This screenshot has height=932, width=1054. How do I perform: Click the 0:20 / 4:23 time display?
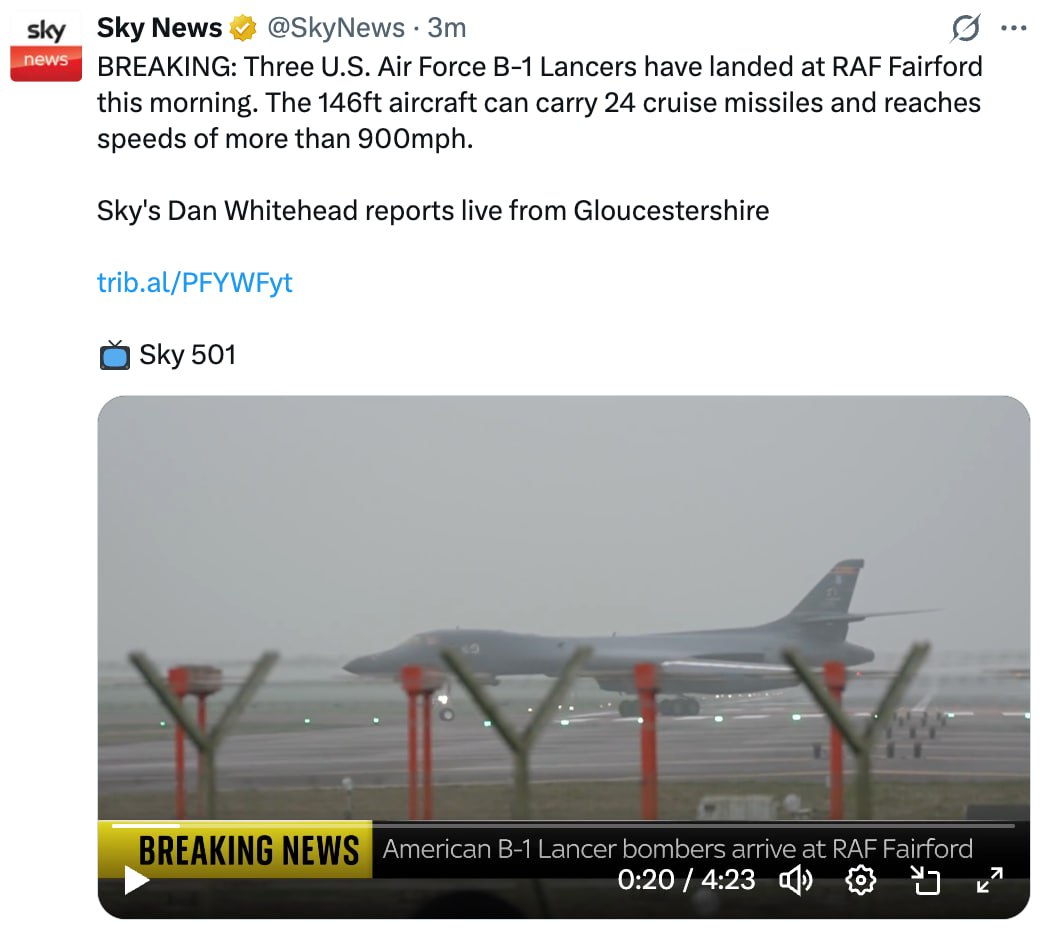(x=686, y=880)
